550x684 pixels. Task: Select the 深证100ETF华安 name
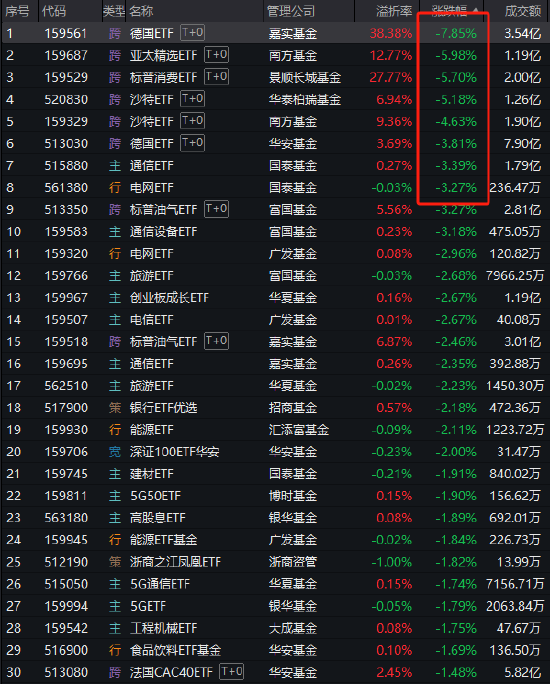pos(174,451)
